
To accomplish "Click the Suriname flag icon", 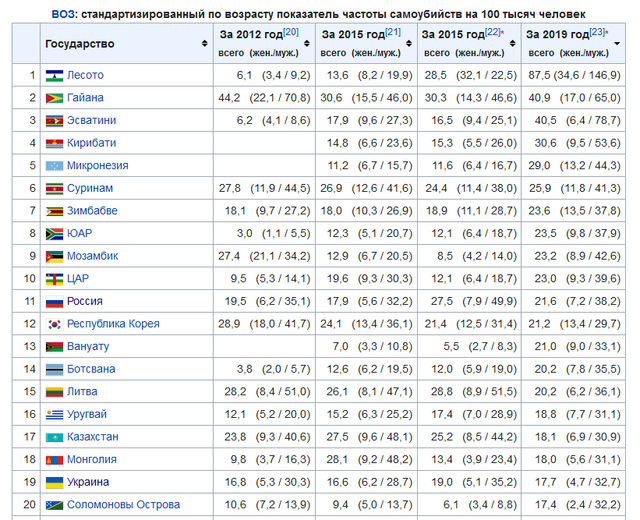I will click(x=54, y=189).
